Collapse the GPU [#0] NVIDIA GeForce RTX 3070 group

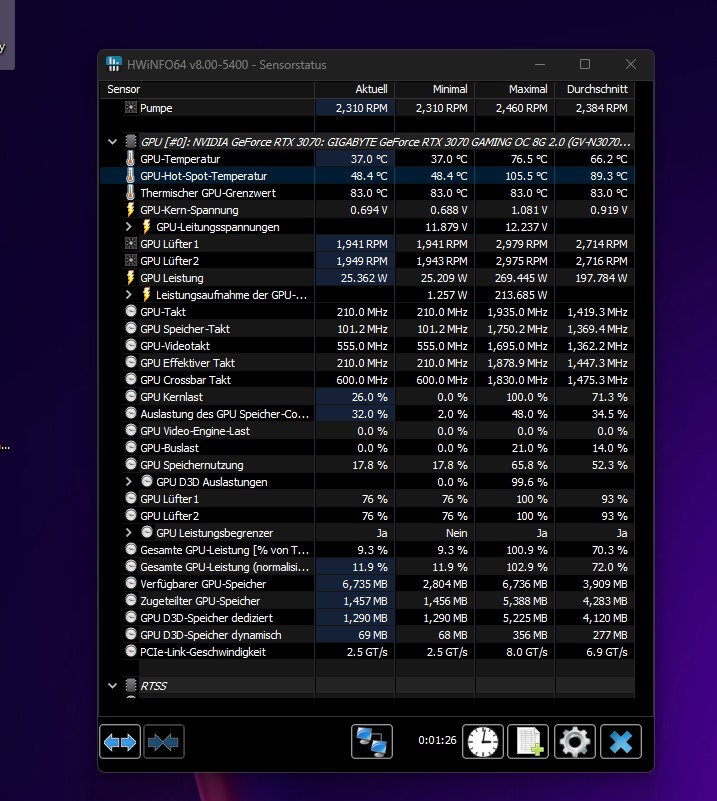tap(112, 142)
